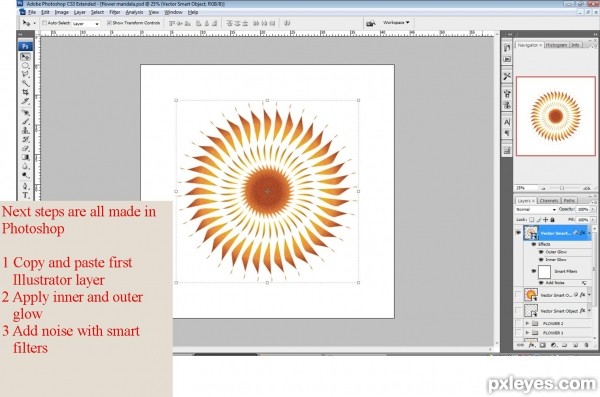Select the Dodge tool
The image size is (600, 397).
[x=25, y=175]
